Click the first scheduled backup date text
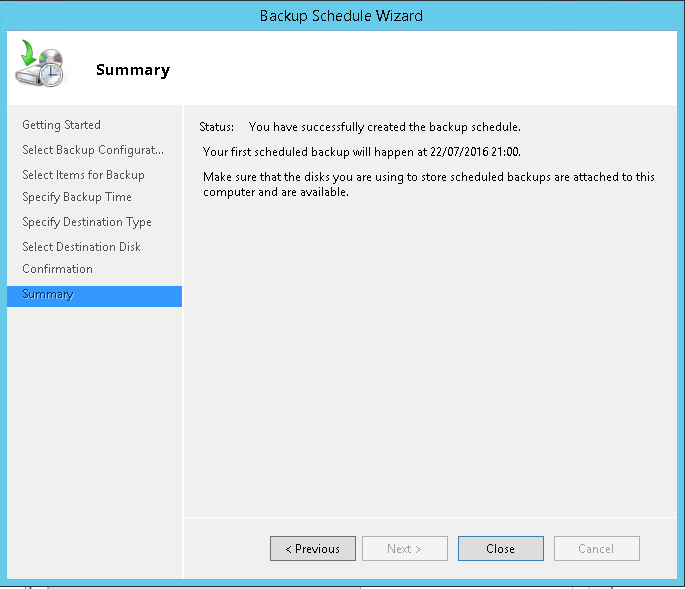 pos(362,152)
